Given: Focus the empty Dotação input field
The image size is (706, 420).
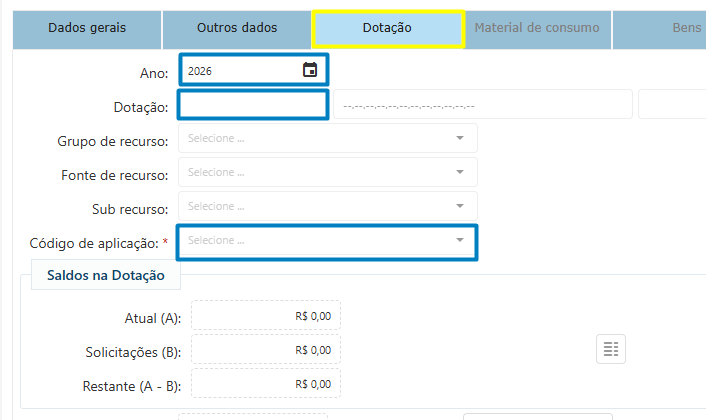Looking at the screenshot, I should pyautogui.click(x=253, y=105).
